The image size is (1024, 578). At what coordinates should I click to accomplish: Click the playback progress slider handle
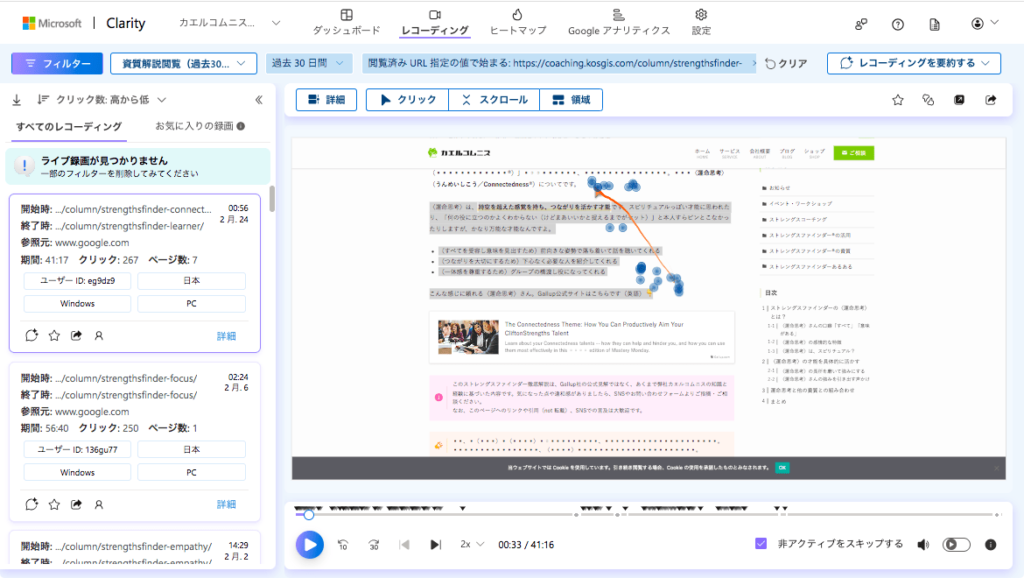click(x=309, y=515)
